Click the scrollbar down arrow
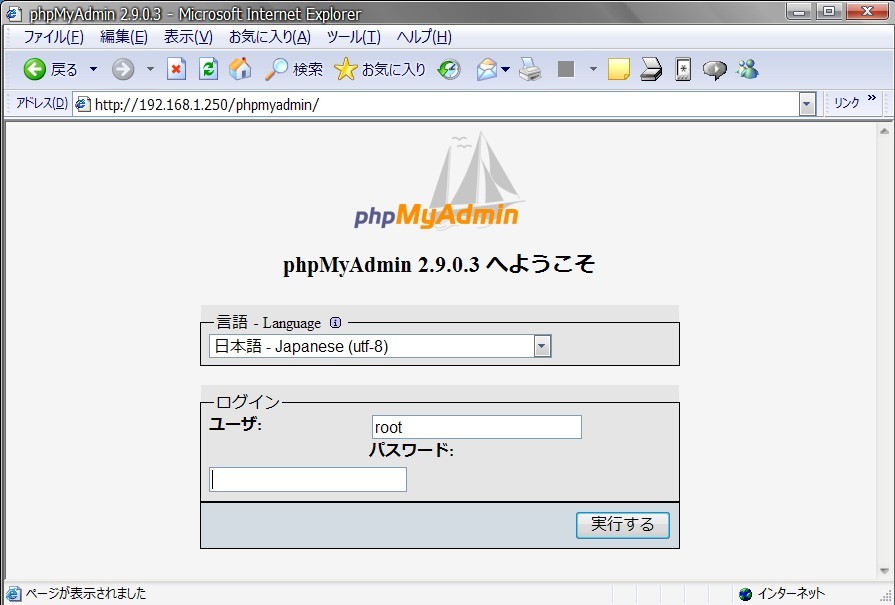 [x=884, y=571]
